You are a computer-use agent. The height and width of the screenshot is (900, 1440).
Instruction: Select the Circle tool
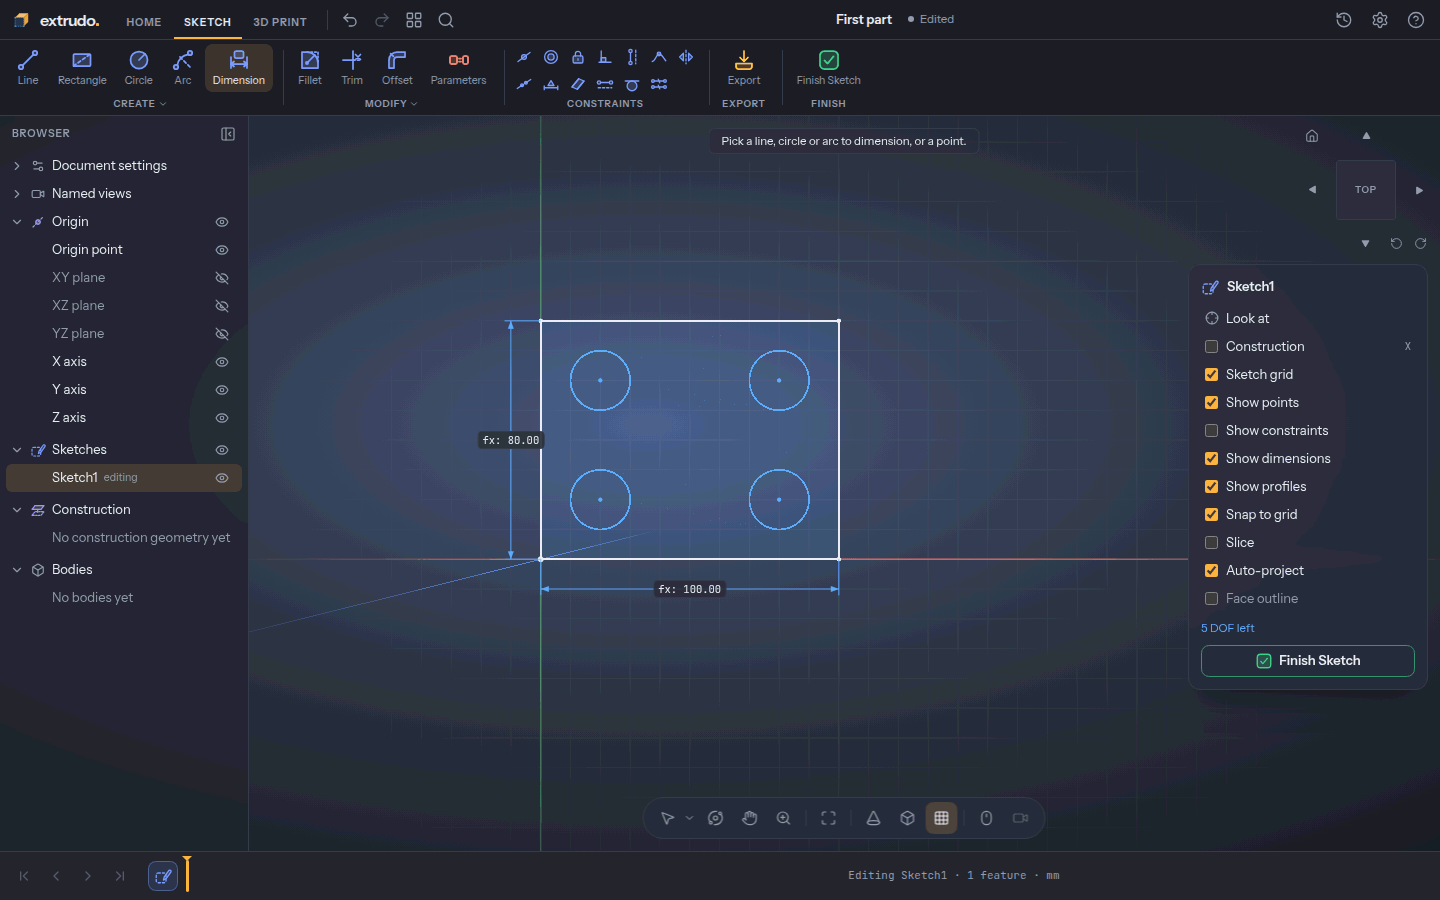[139, 68]
